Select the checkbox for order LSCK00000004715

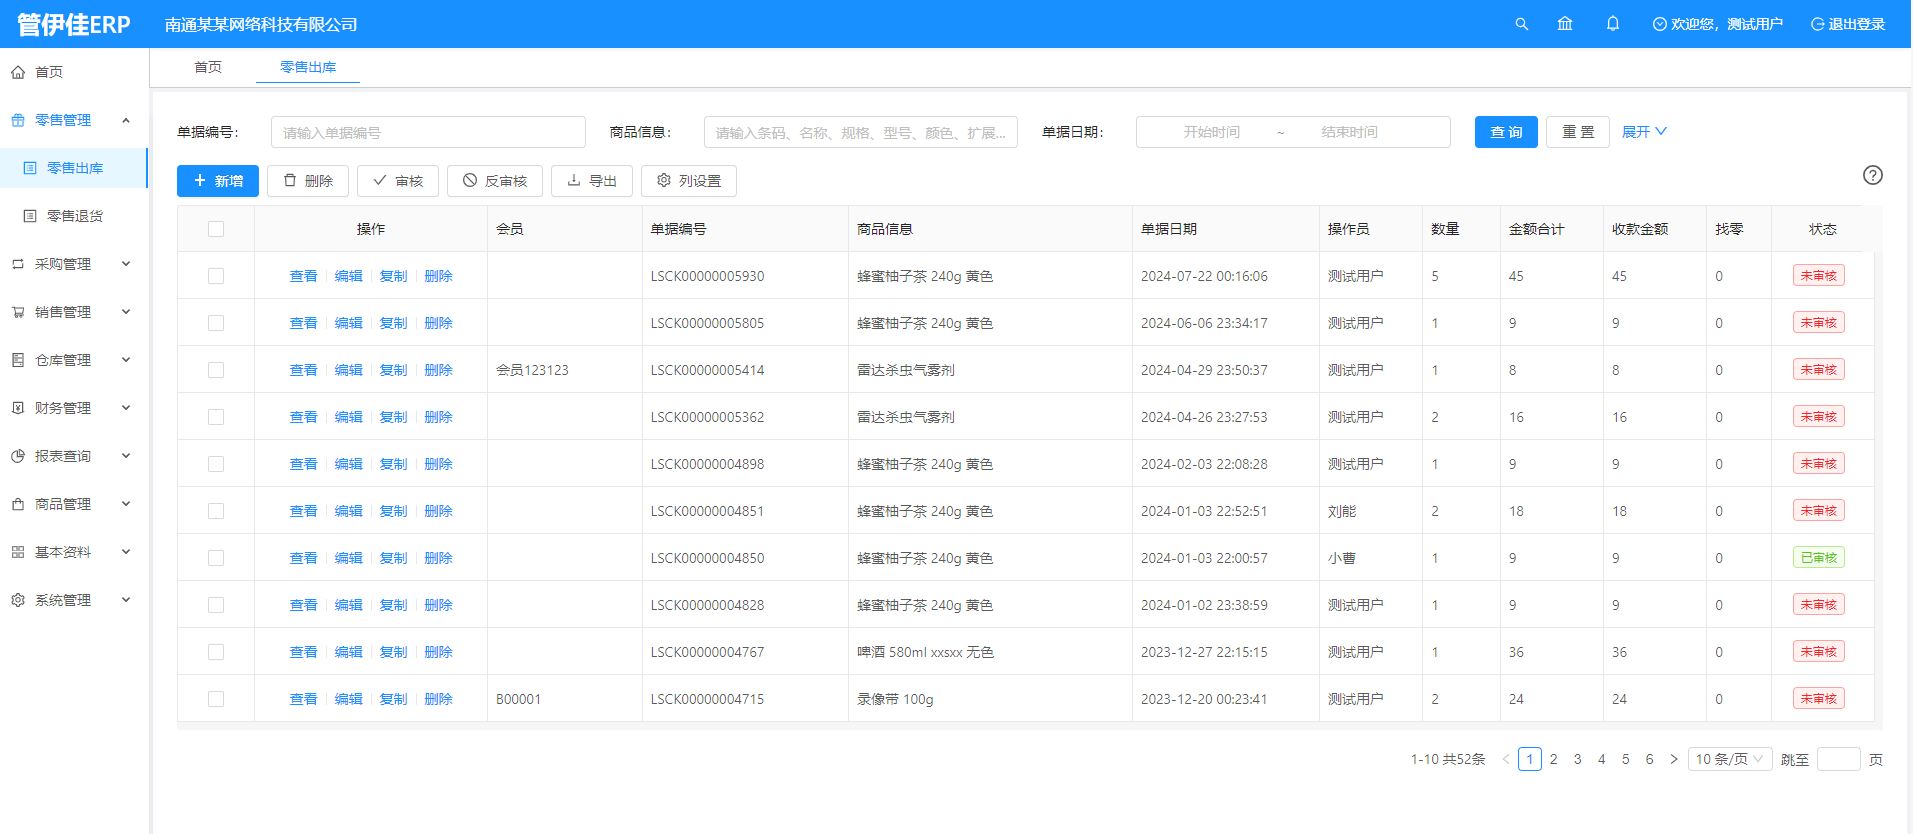click(216, 699)
